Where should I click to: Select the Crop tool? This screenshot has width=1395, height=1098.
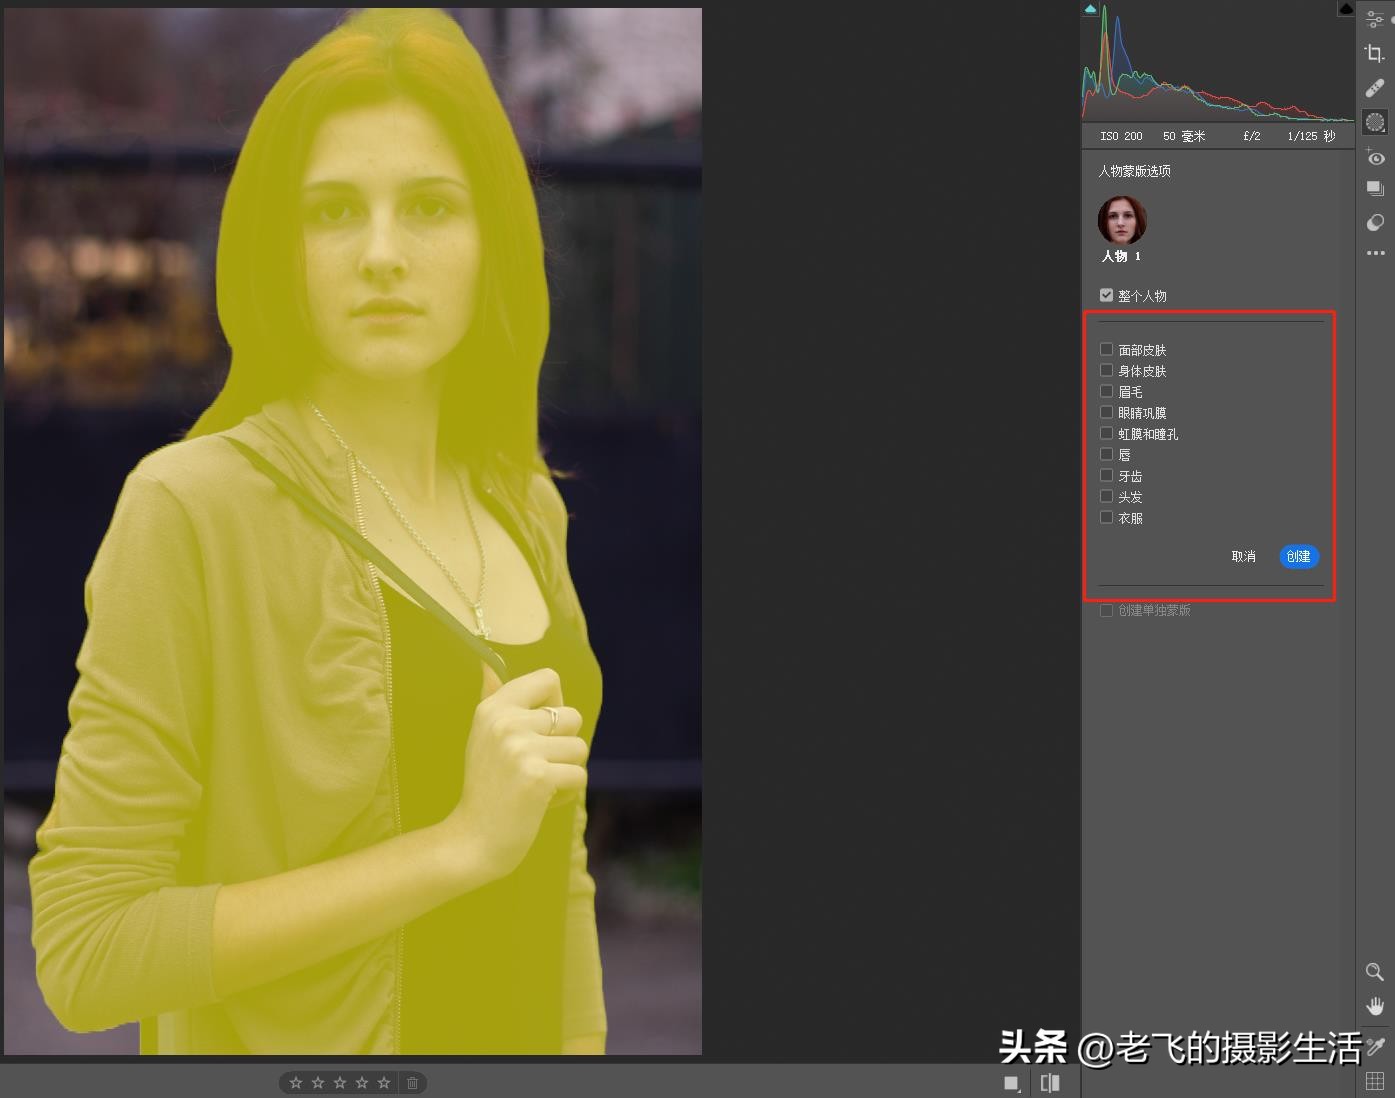click(x=1375, y=54)
